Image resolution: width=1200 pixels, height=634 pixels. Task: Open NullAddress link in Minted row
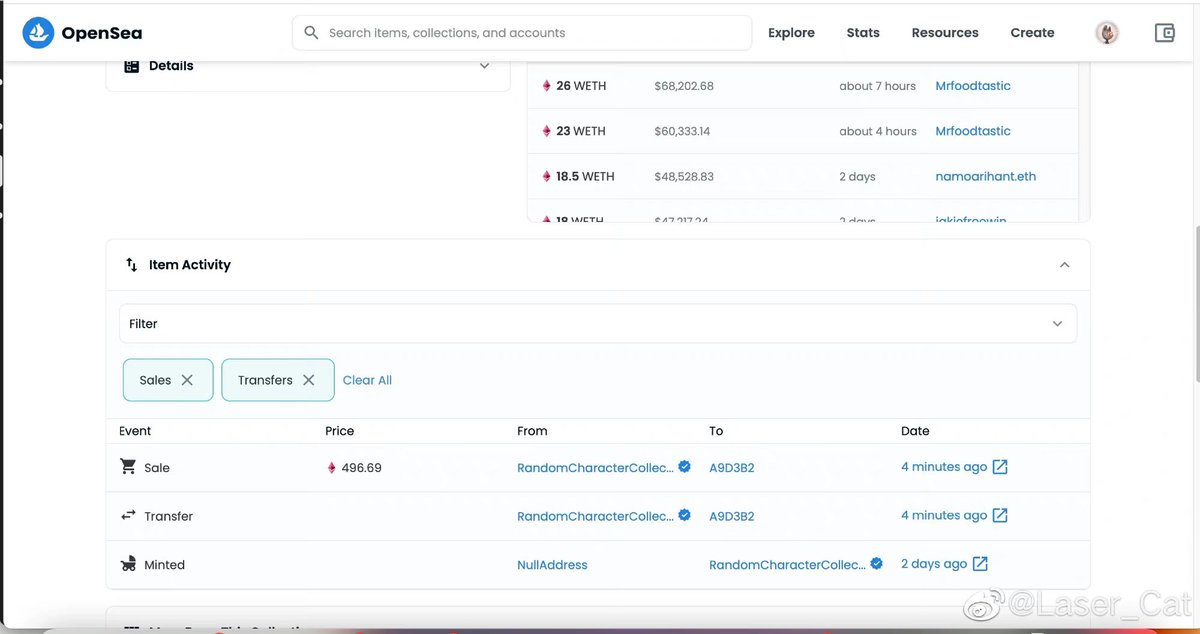[552, 565]
